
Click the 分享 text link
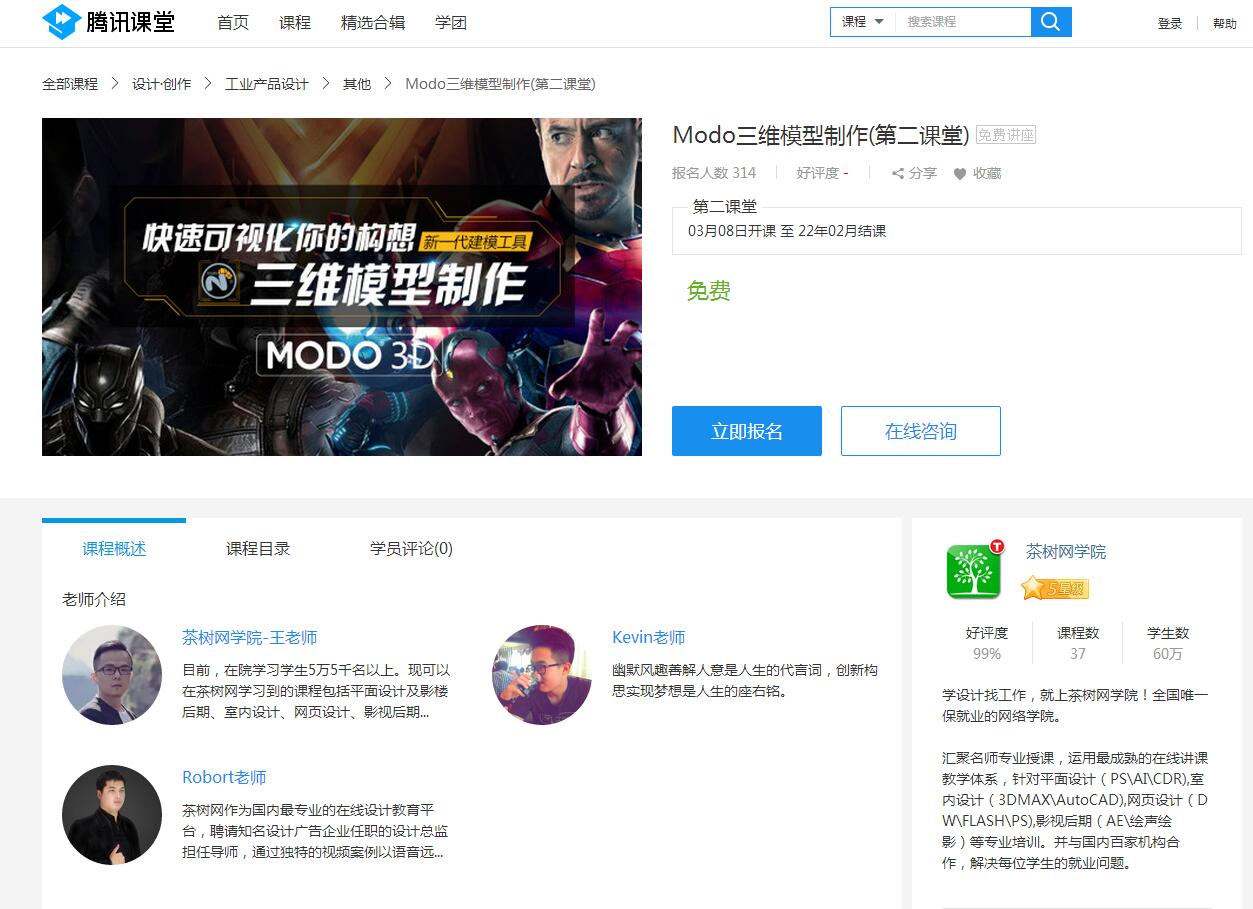pos(923,174)
